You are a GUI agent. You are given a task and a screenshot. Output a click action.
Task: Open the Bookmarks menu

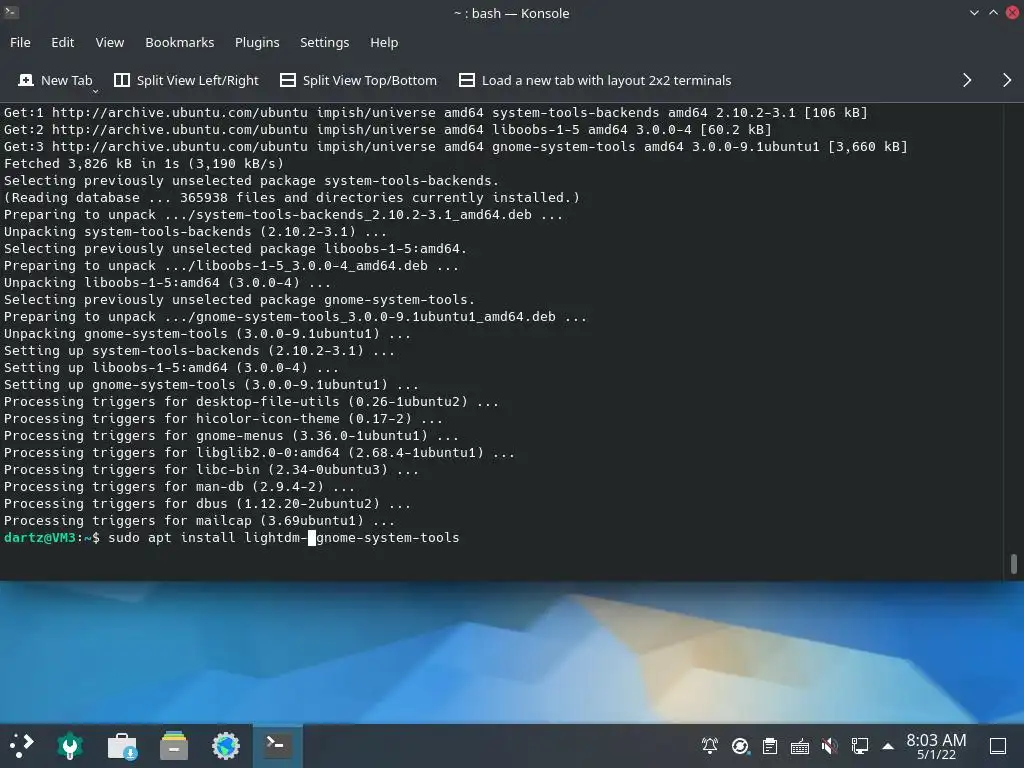(x=180, y=42)
